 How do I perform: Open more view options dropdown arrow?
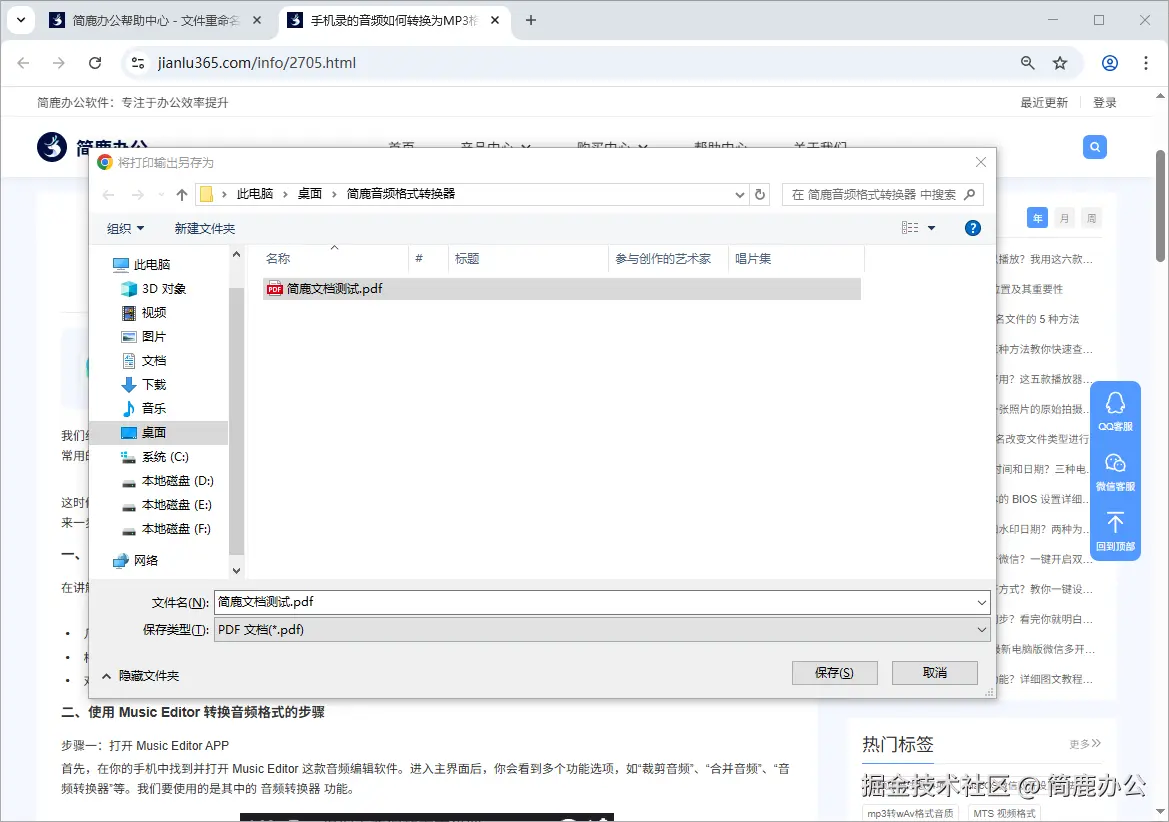point(931,228)
